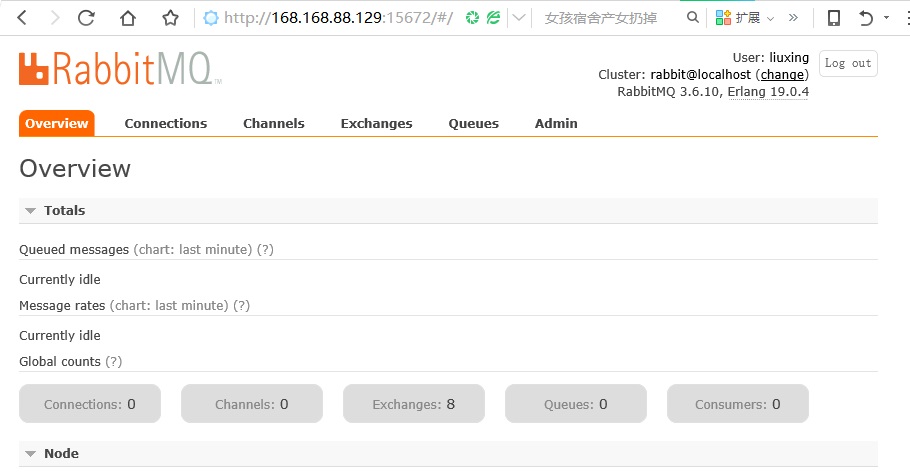
Task: Click the undo arrow icon in the toolbar
Action: click(865, 18)
